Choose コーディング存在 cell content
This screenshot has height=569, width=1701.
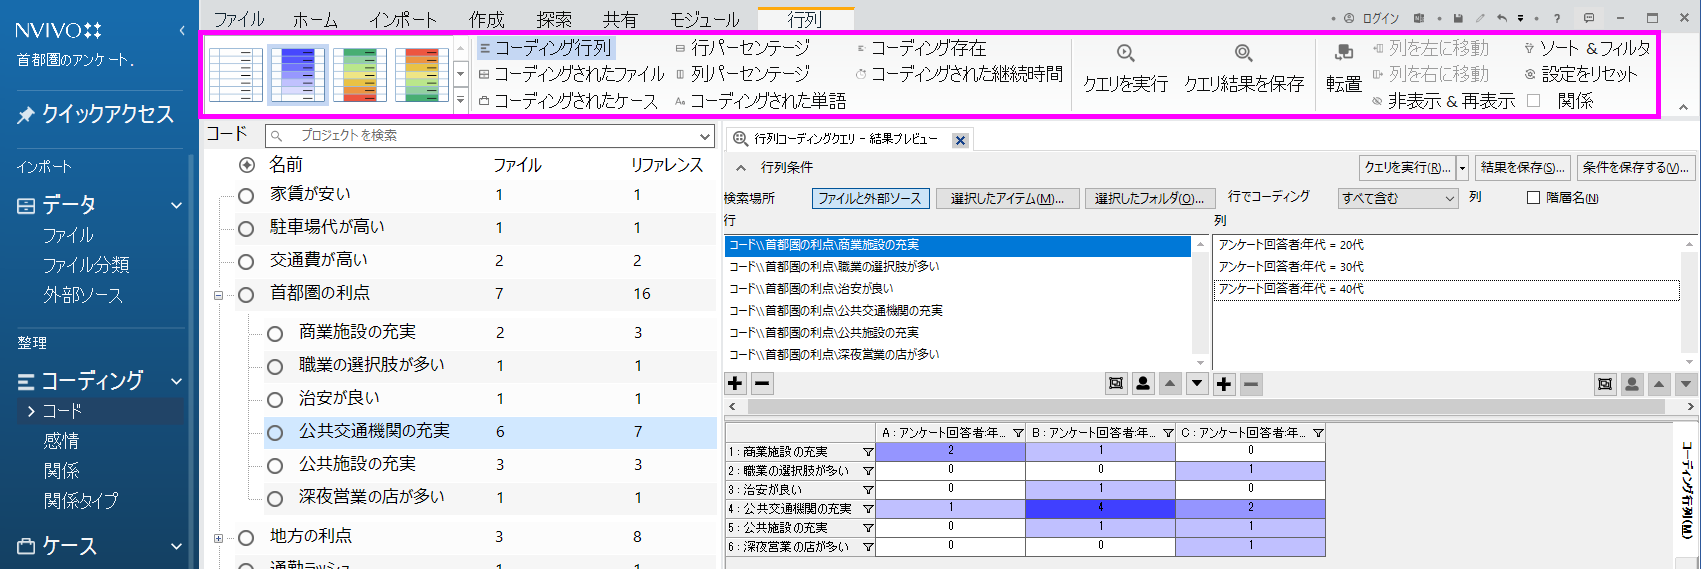[921, 48]
